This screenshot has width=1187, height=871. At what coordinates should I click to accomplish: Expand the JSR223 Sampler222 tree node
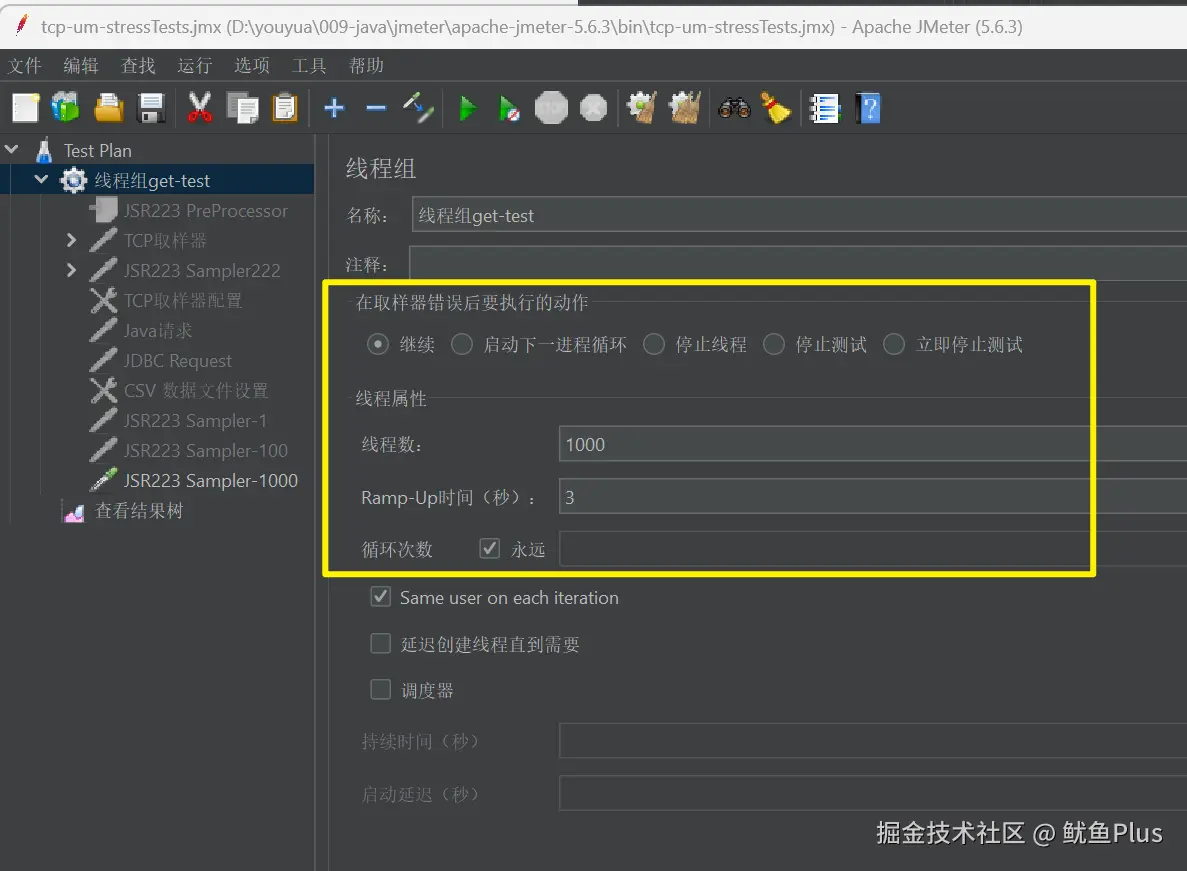(x=71, y=269)
